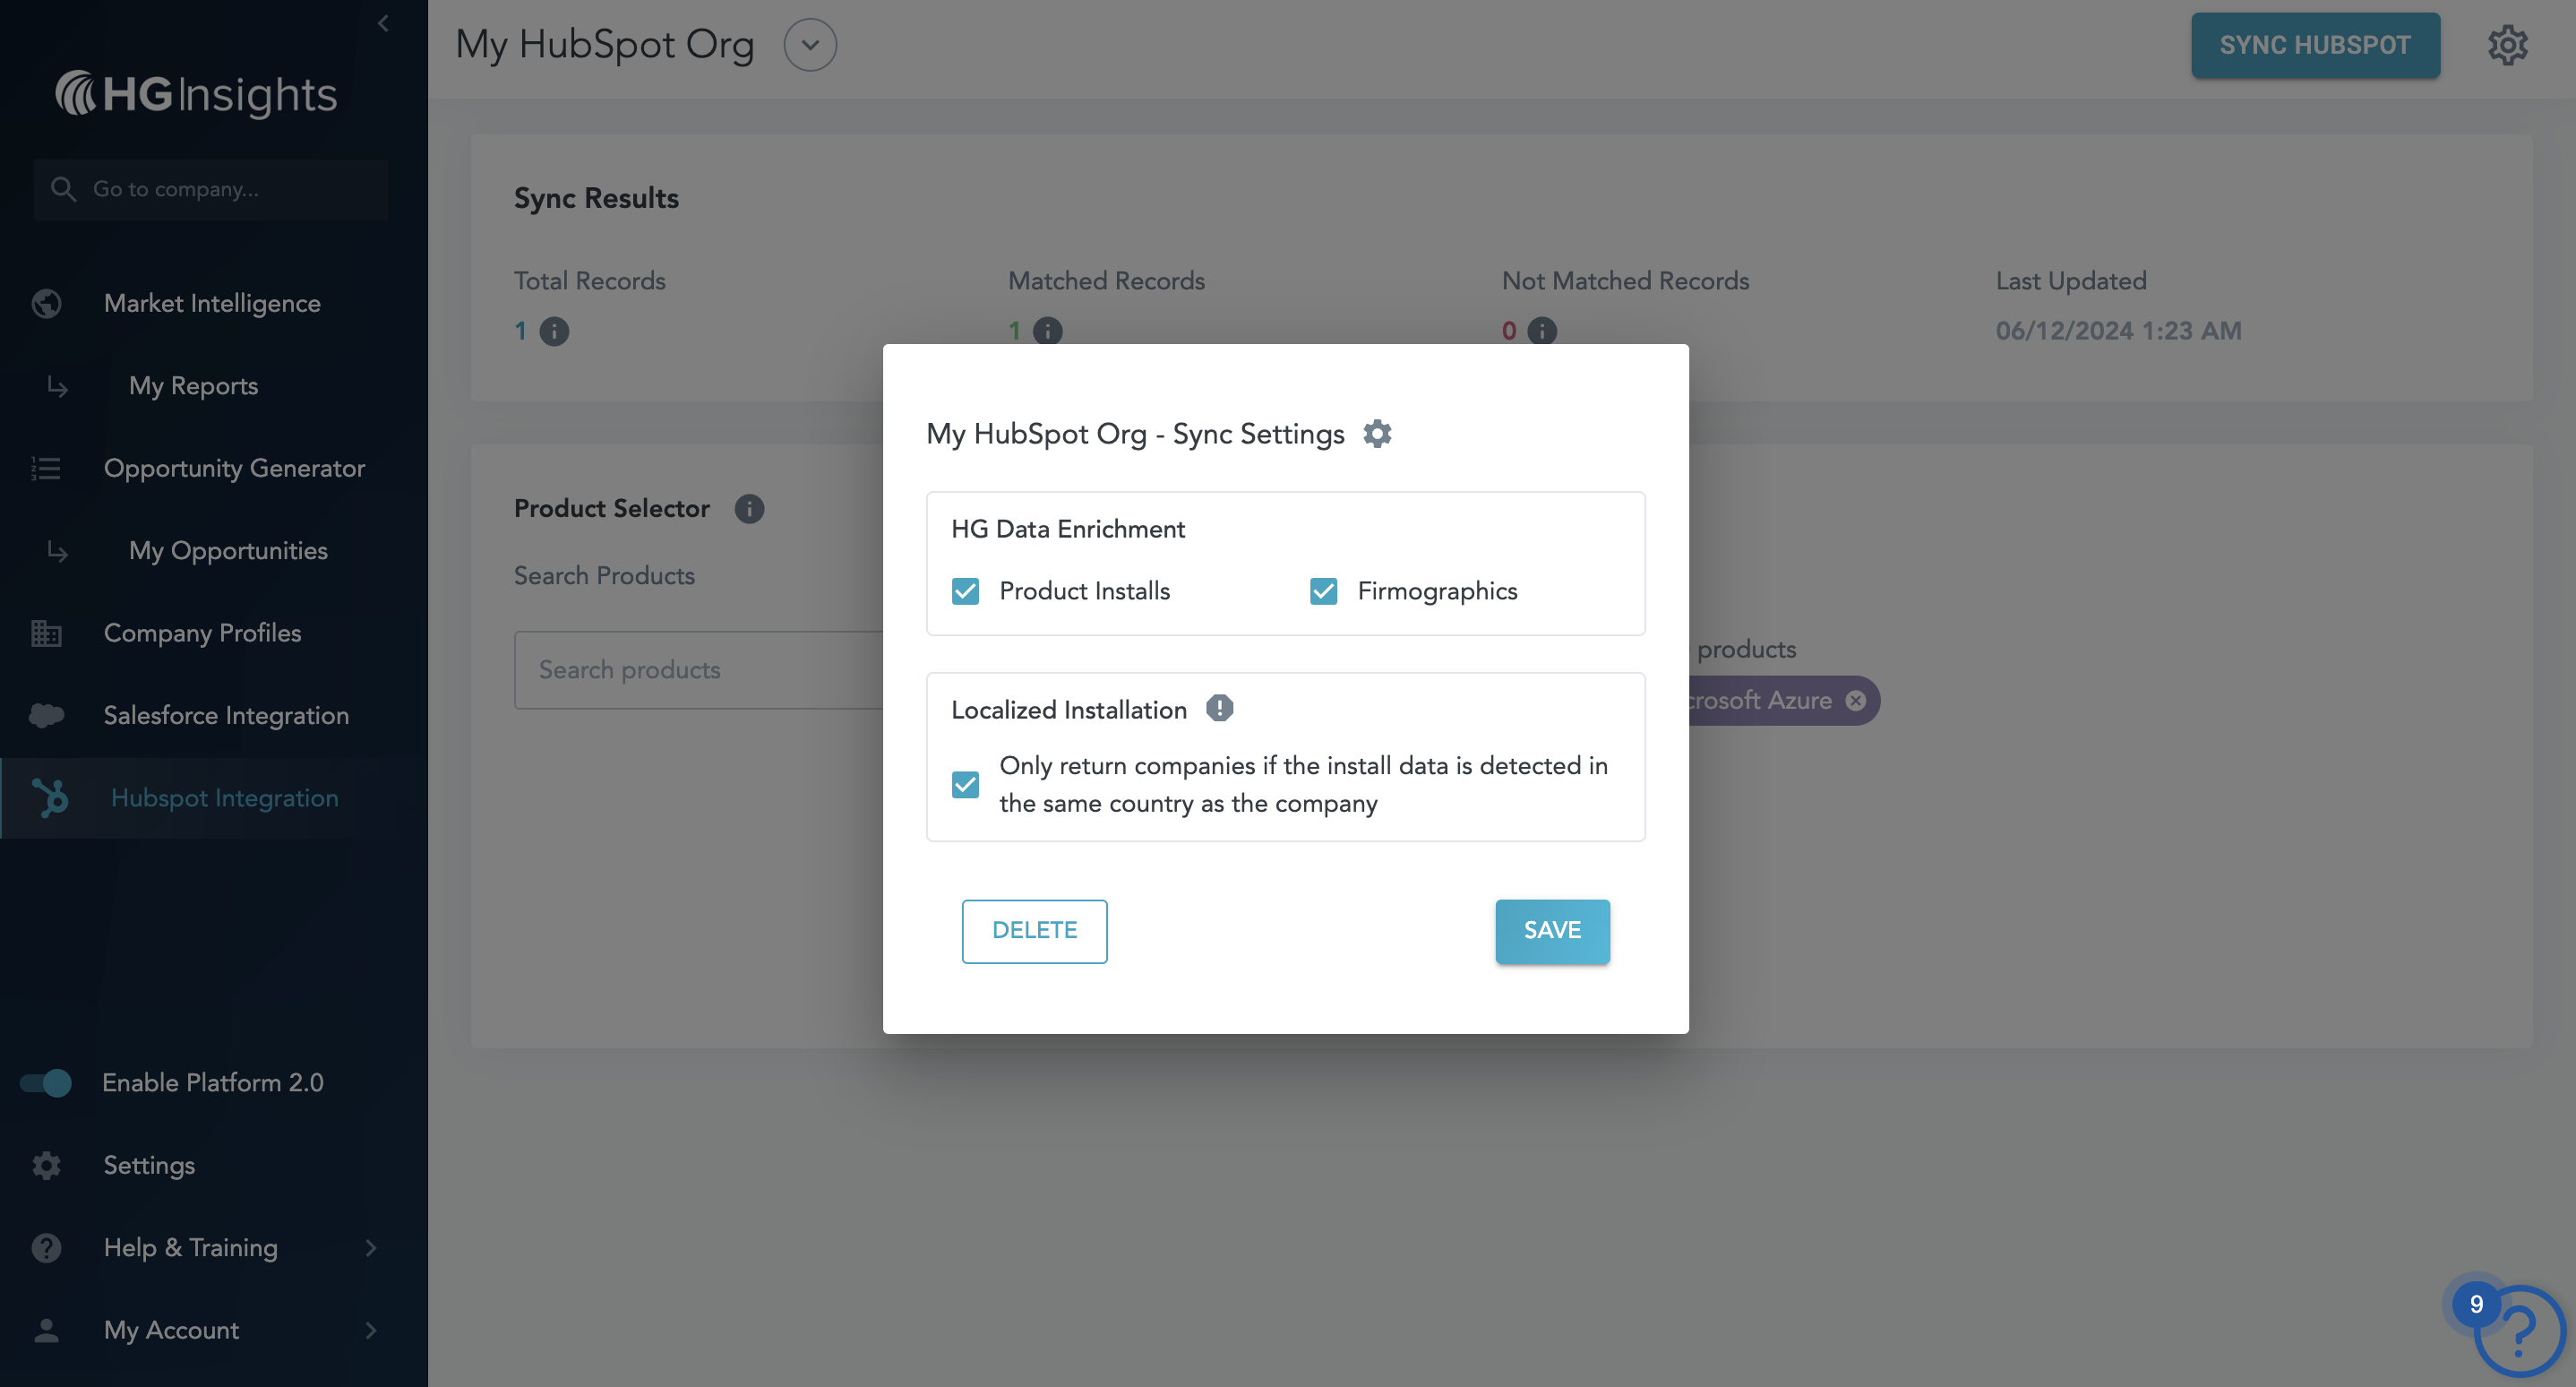The height and width of the screenshot is (1387, 2576).
Task: Click the DELETE button in the dialog
Action: [1034, 930]
